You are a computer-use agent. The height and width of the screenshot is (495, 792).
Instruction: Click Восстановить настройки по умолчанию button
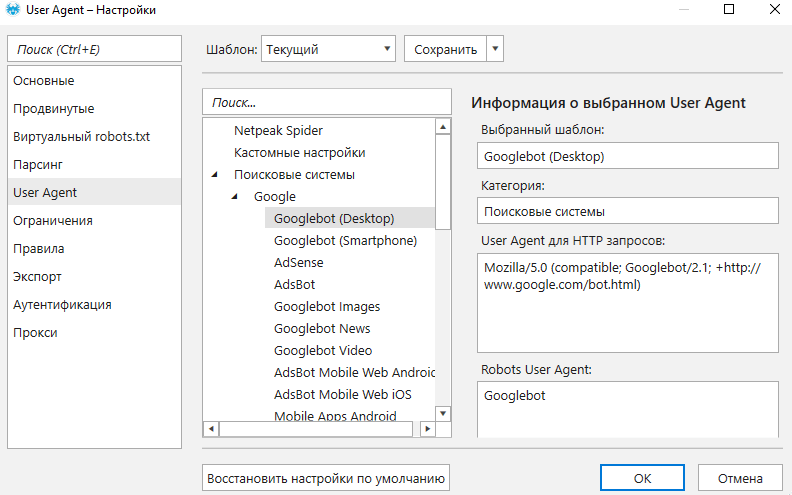tap(326, 478)
